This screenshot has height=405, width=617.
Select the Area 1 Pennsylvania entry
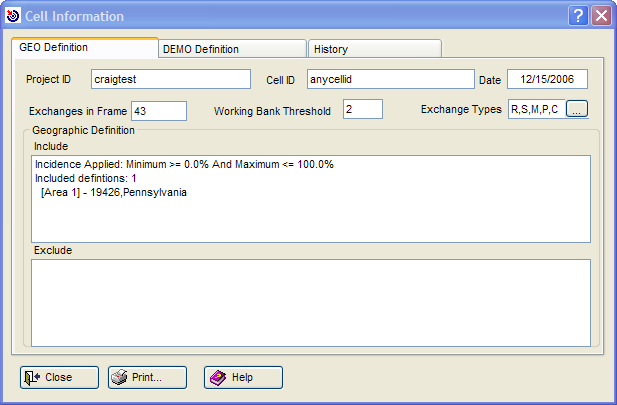(x=113, y=192)
